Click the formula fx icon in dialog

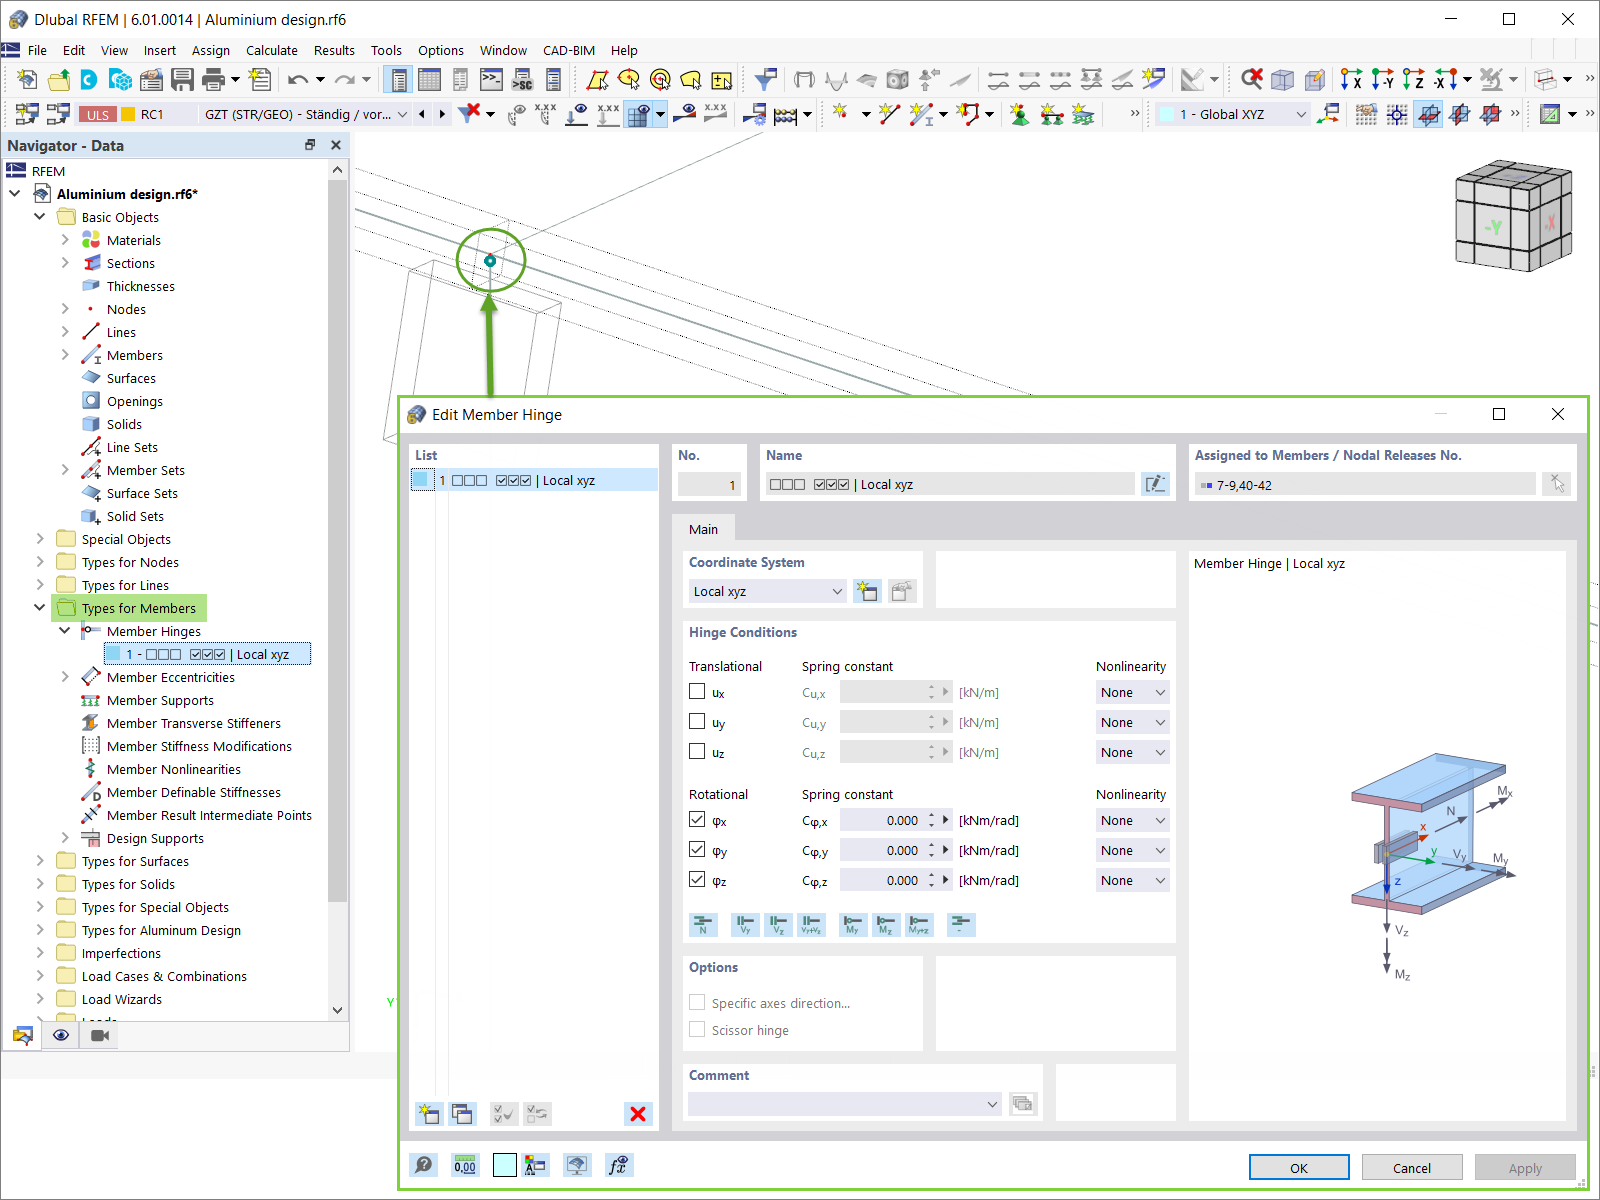point(618,1165)
